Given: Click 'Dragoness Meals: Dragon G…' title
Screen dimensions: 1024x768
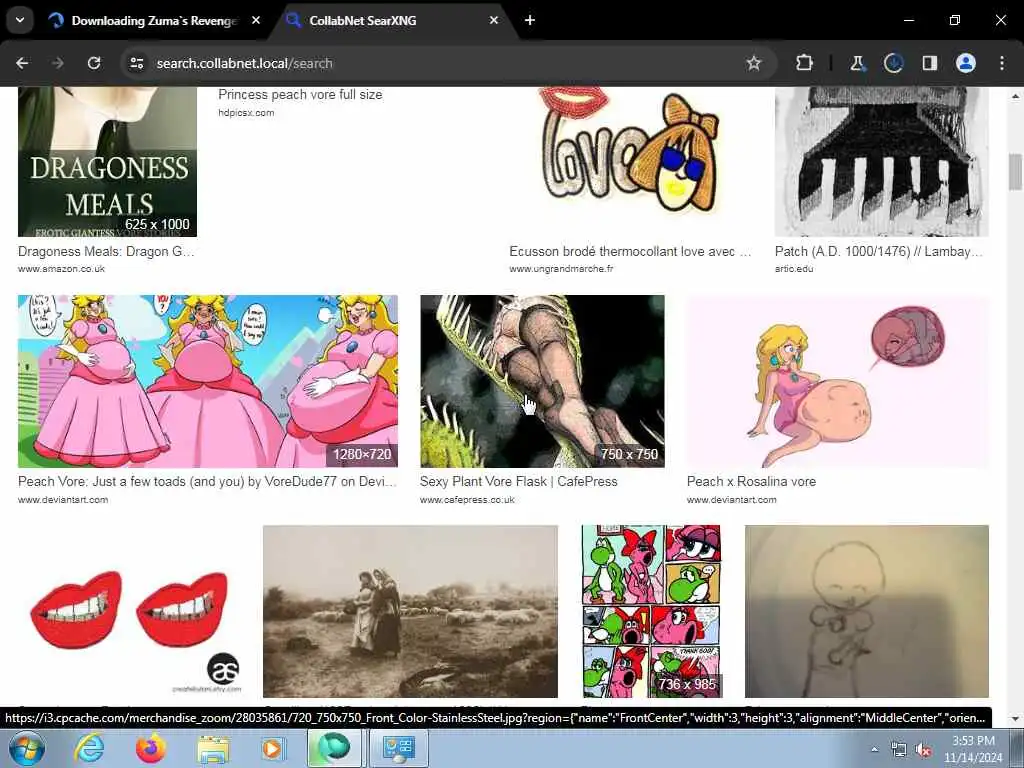Looking at the screenshot, I should [x=106, y=251].
